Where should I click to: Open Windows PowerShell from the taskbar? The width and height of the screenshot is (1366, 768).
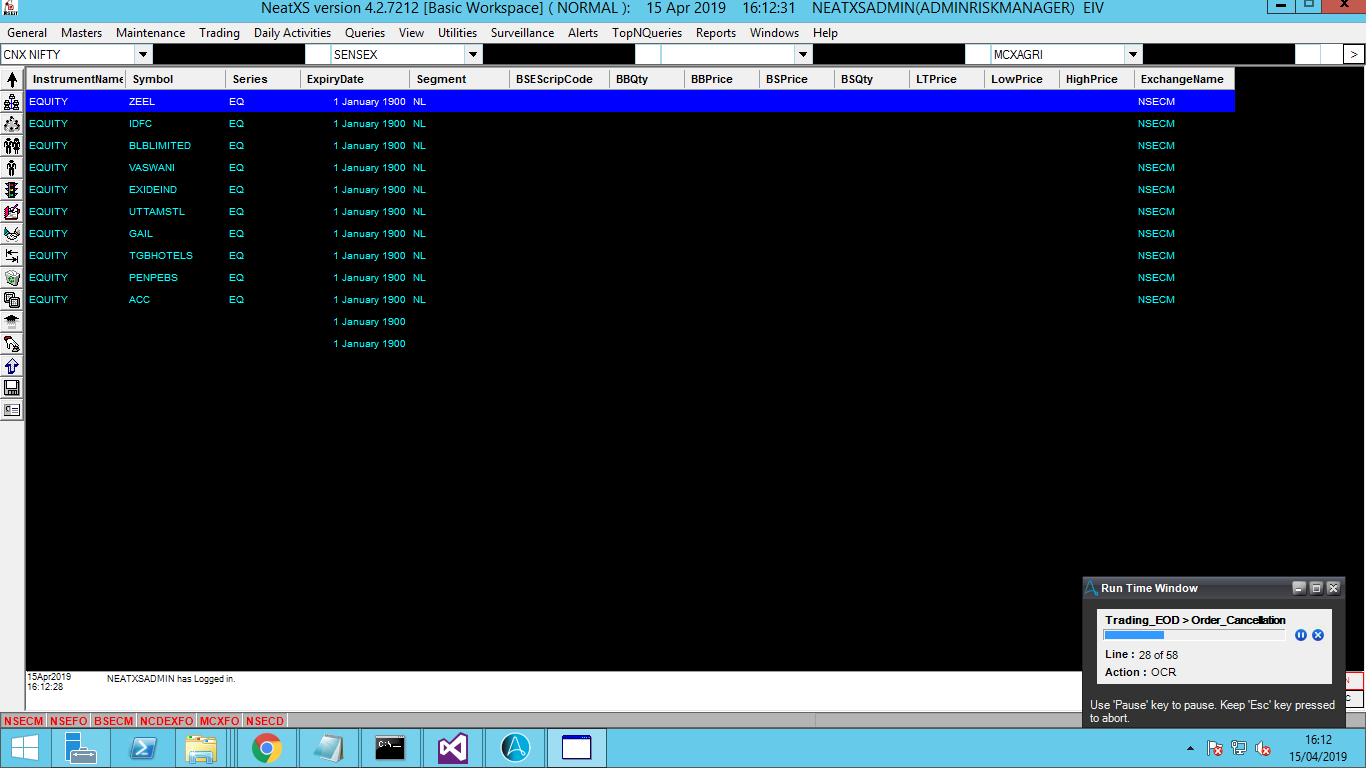coord(142,748)
